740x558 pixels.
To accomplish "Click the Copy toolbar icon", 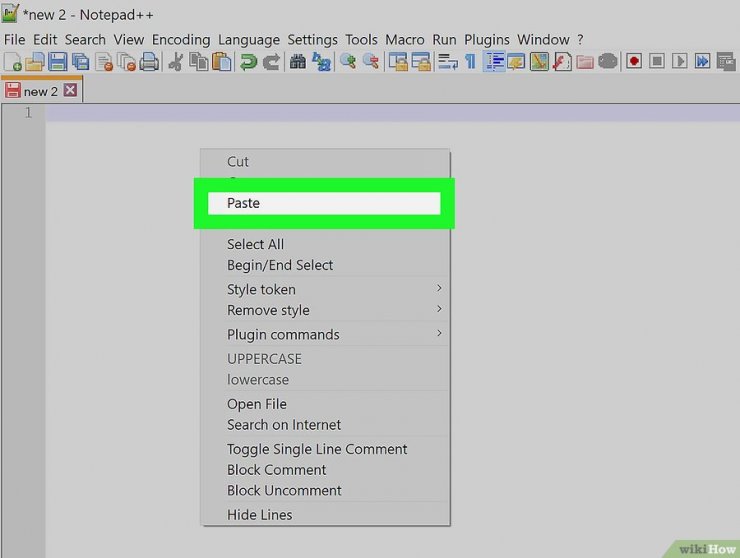I will click(199, 62).
